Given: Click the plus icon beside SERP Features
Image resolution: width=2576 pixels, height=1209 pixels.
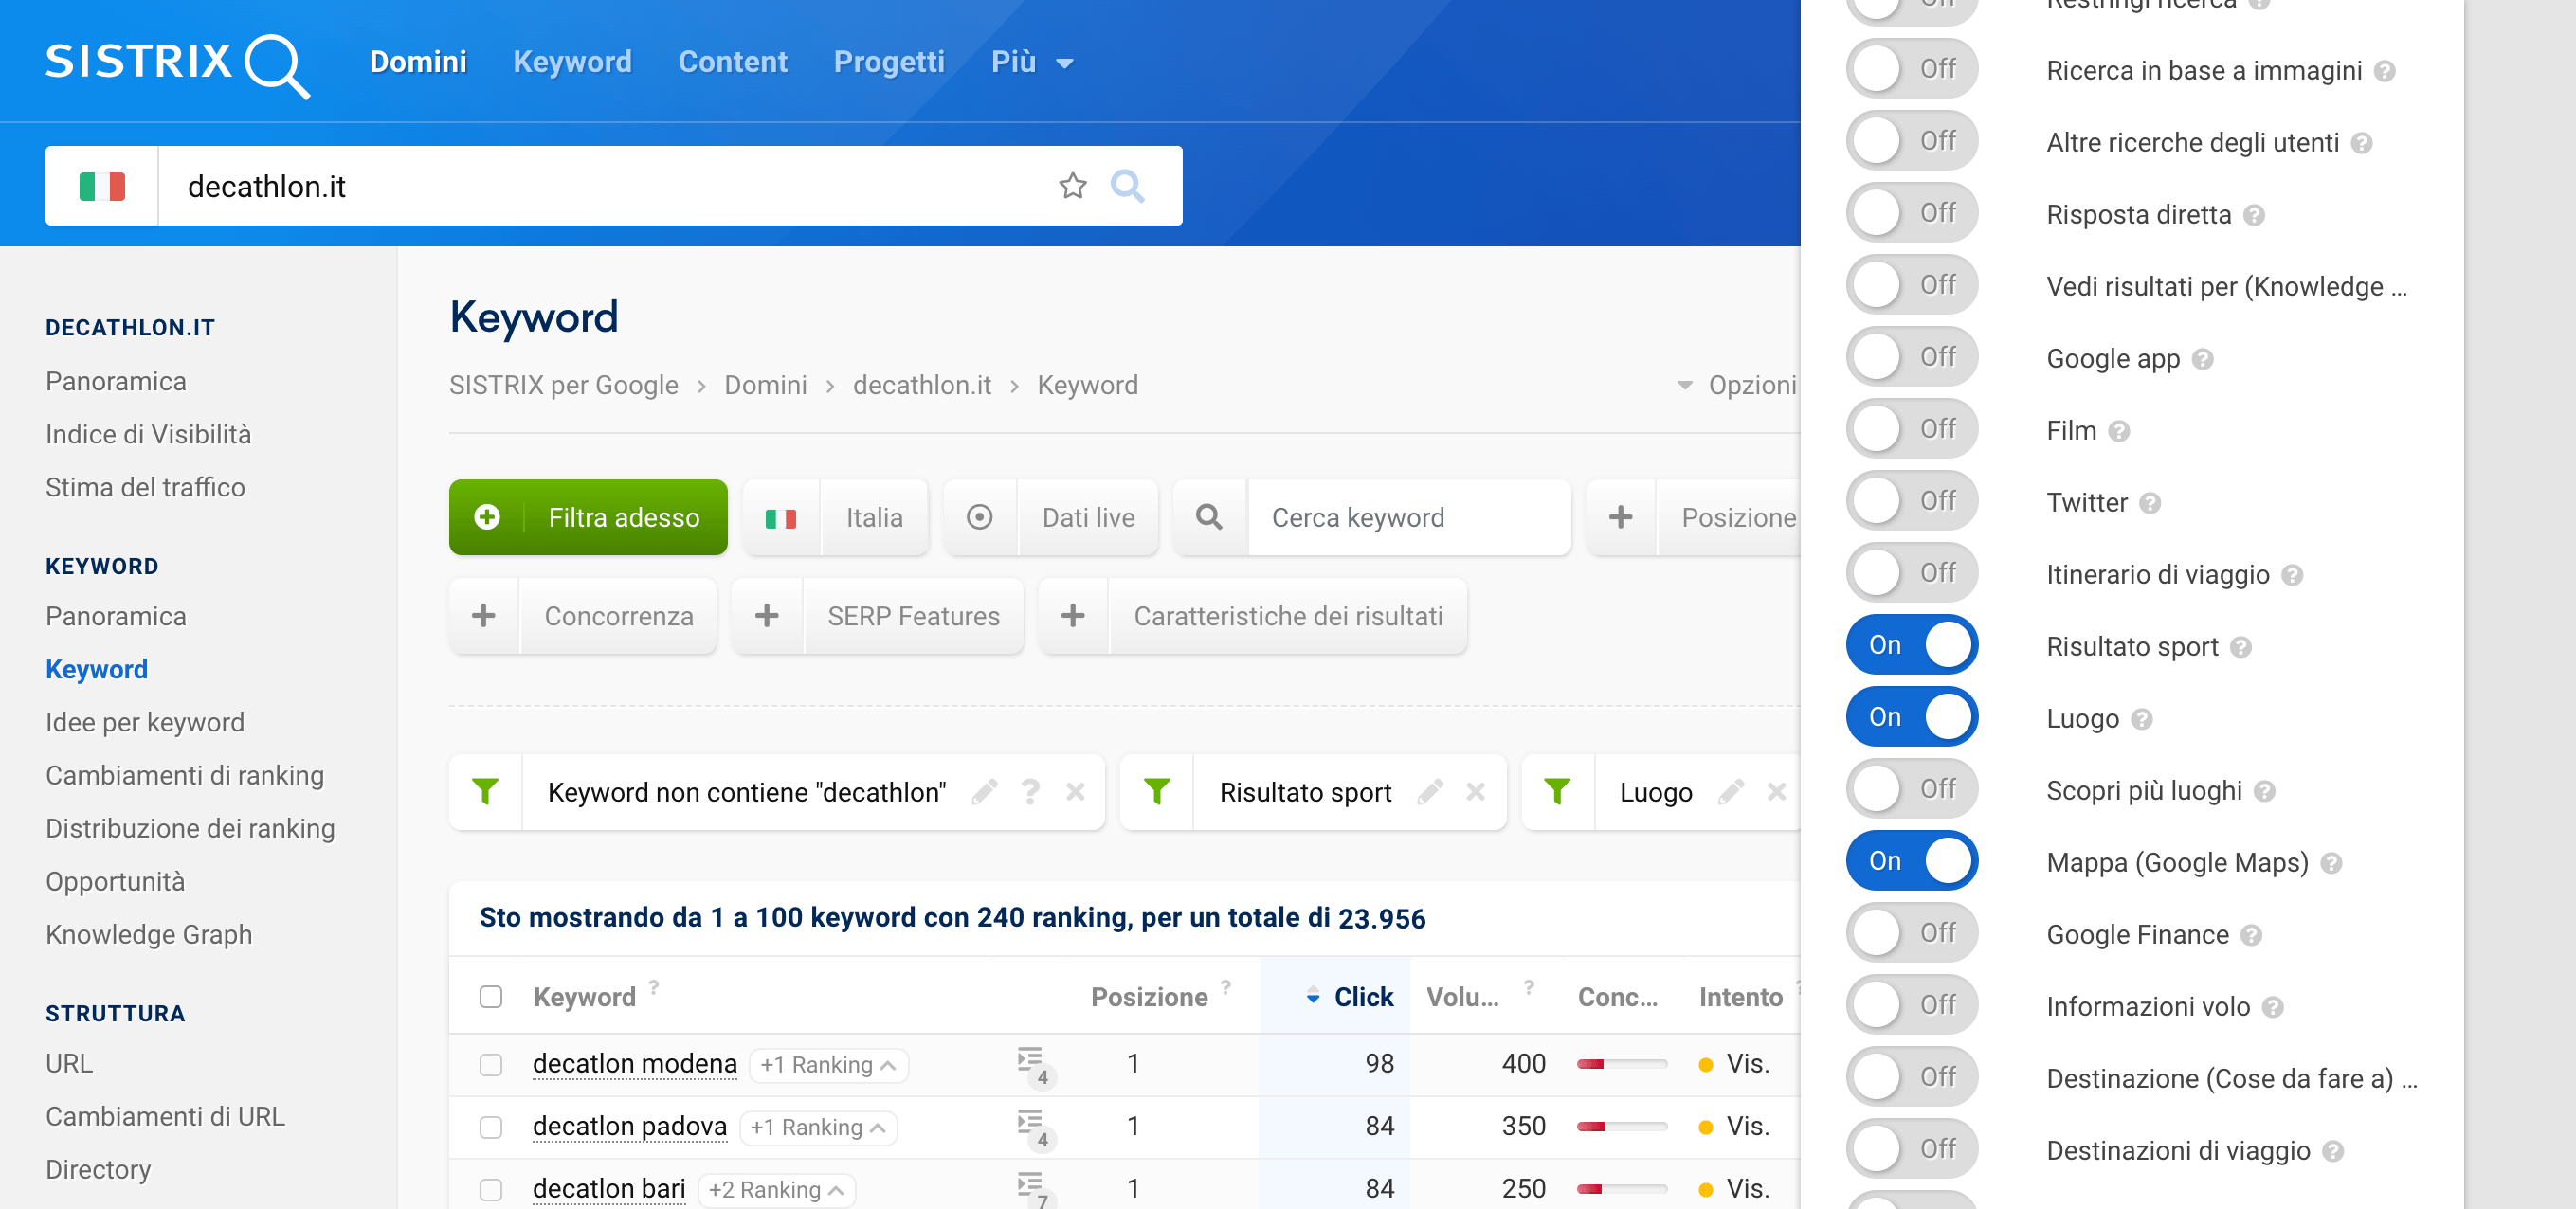Looking at the screenshot, I should 767,616.
